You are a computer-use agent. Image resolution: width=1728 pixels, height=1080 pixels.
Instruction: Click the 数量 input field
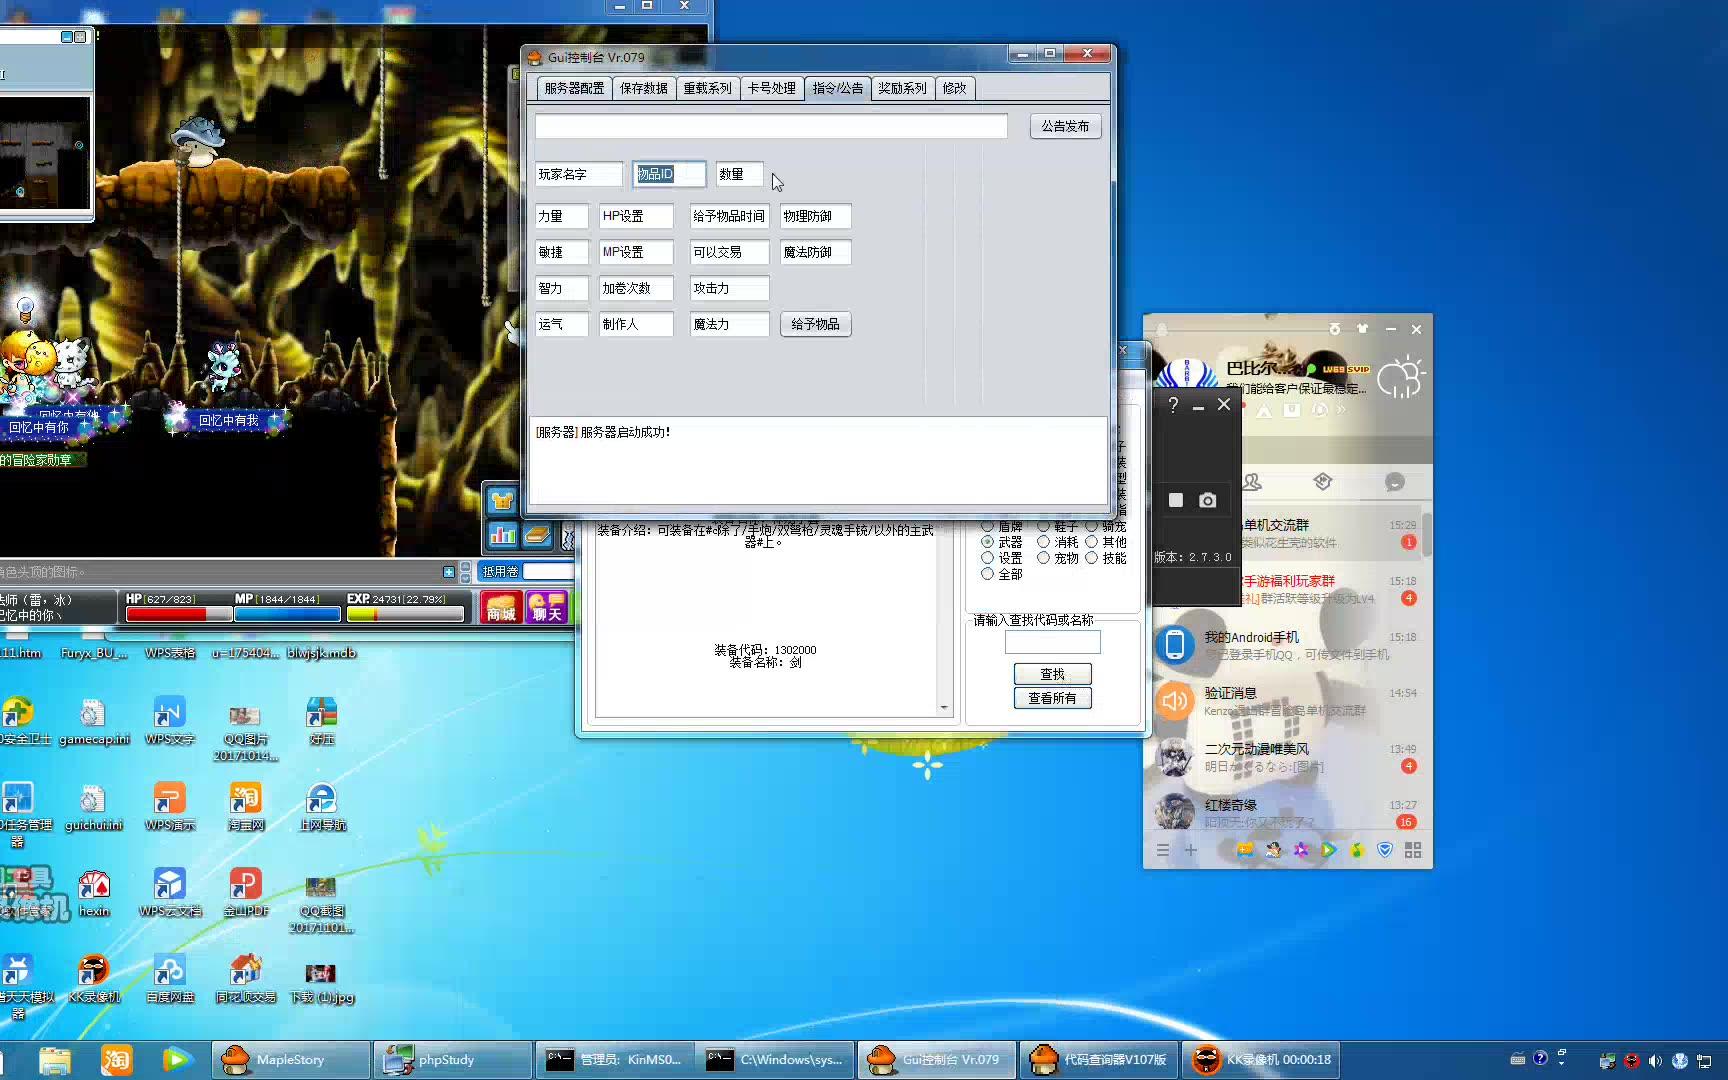[740, 174]
